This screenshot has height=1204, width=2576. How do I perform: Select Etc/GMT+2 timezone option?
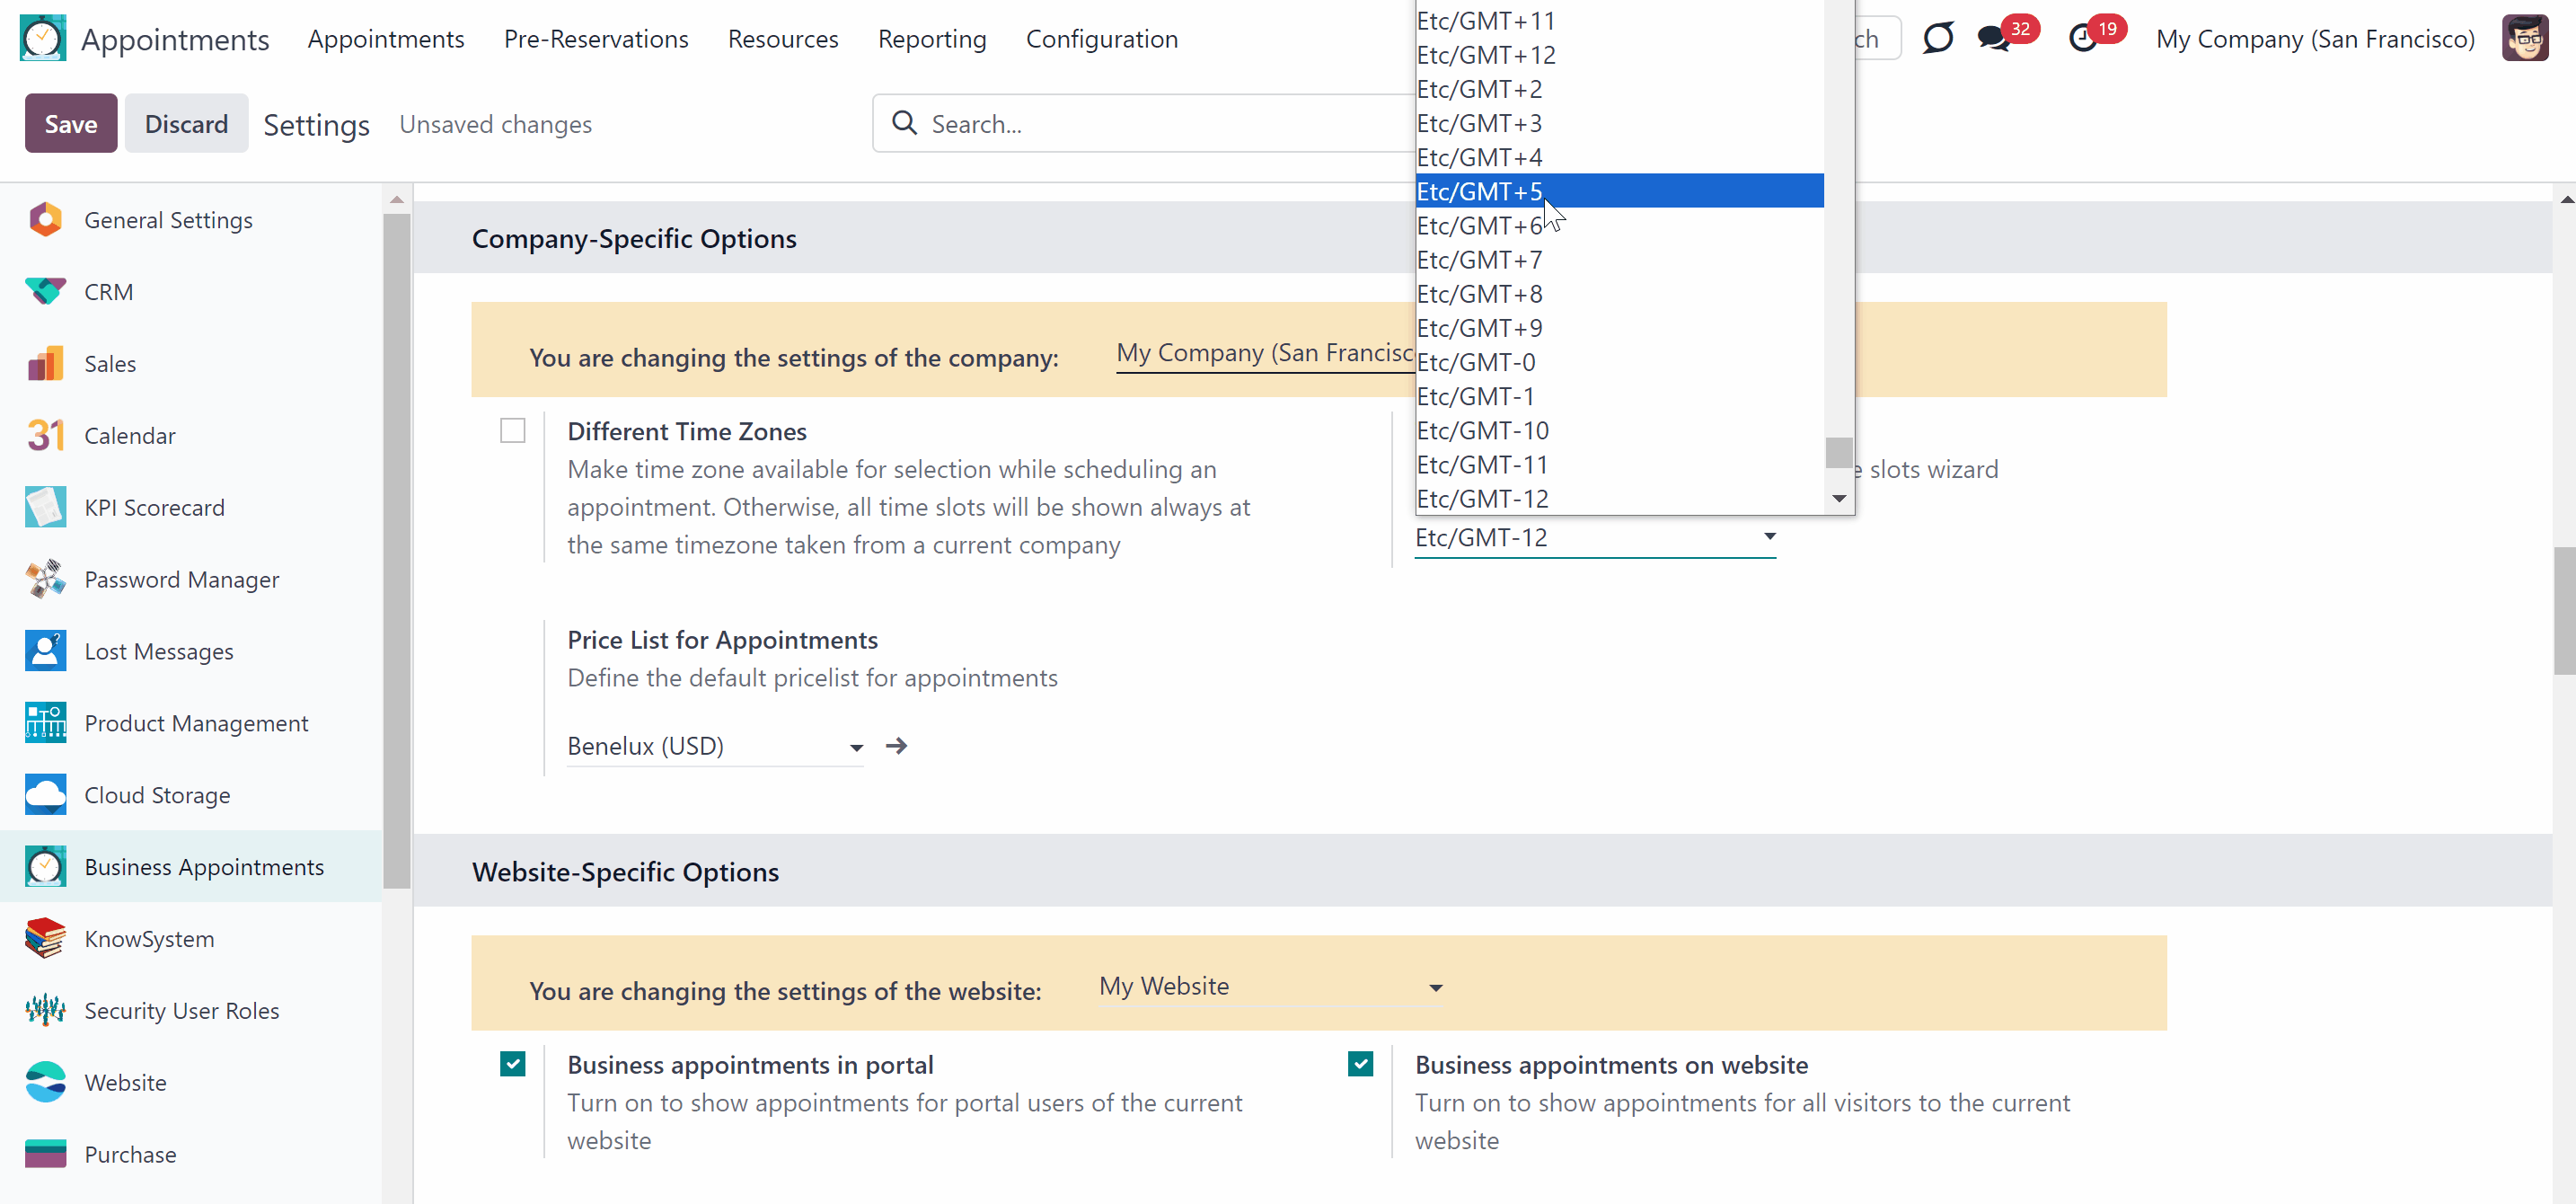click(1619, 89)
